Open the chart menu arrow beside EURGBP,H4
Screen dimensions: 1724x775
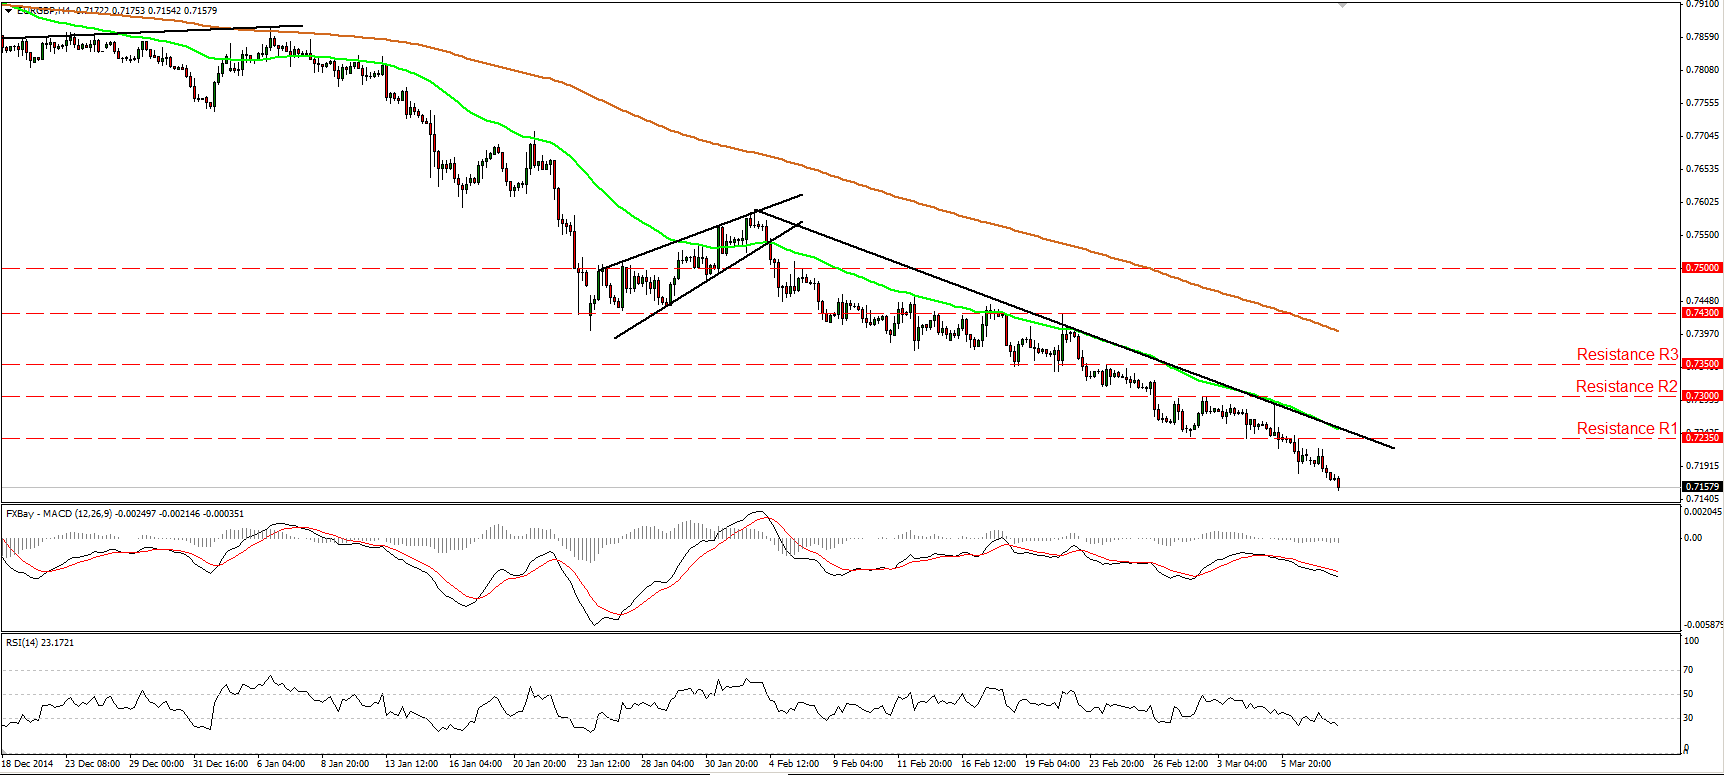pyautogui.click(x=9, y=10)
